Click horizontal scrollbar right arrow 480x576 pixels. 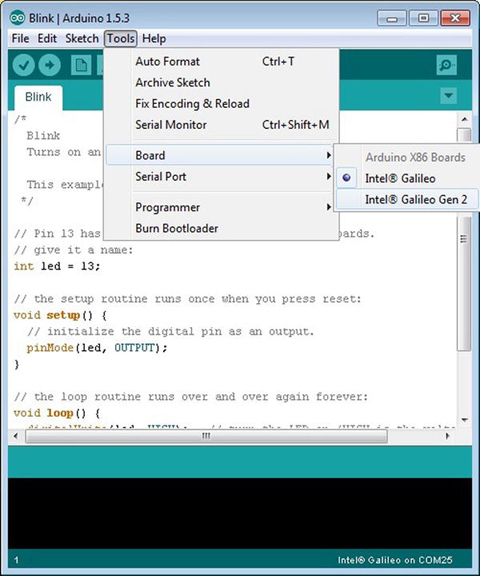click(x=447, y=436)
